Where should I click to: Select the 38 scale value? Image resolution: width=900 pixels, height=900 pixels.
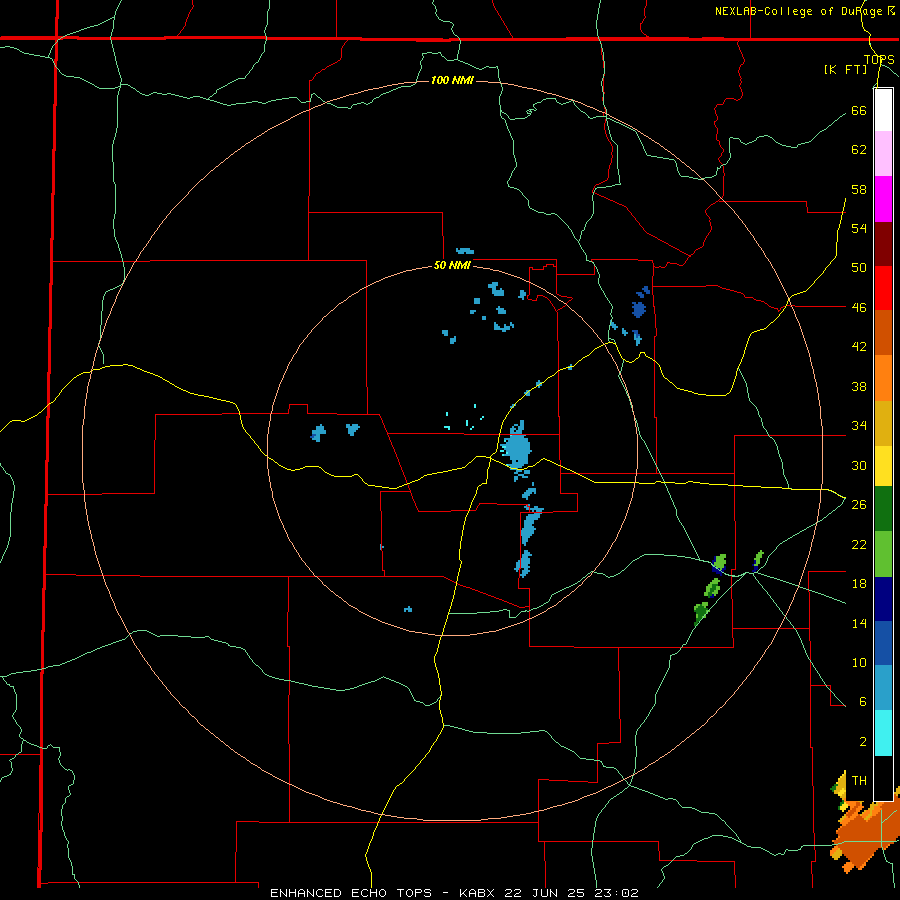pyautogui.click(x=859, y=386)
